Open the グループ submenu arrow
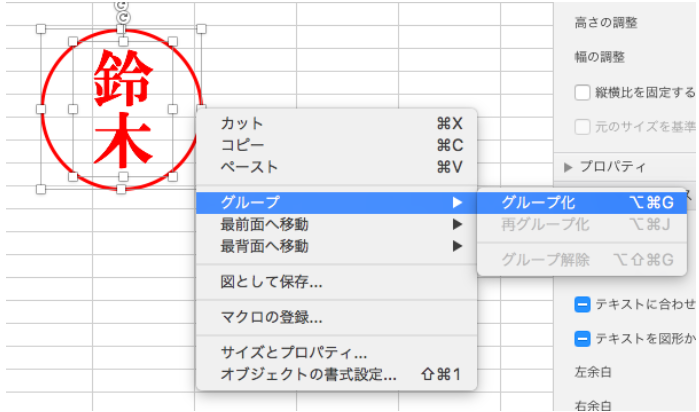Screen dimensions: 699x412 (457, 202)
